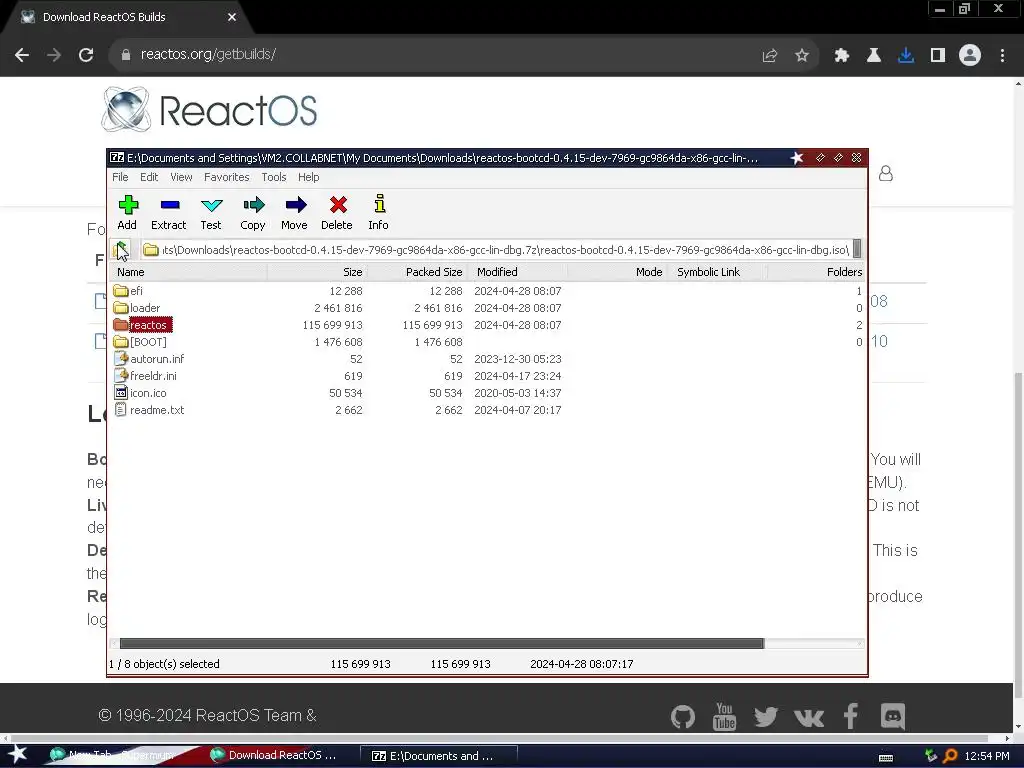Toggle the browser side panel icon
This screenshot has width=1024, height=768.
pos(938,56)
